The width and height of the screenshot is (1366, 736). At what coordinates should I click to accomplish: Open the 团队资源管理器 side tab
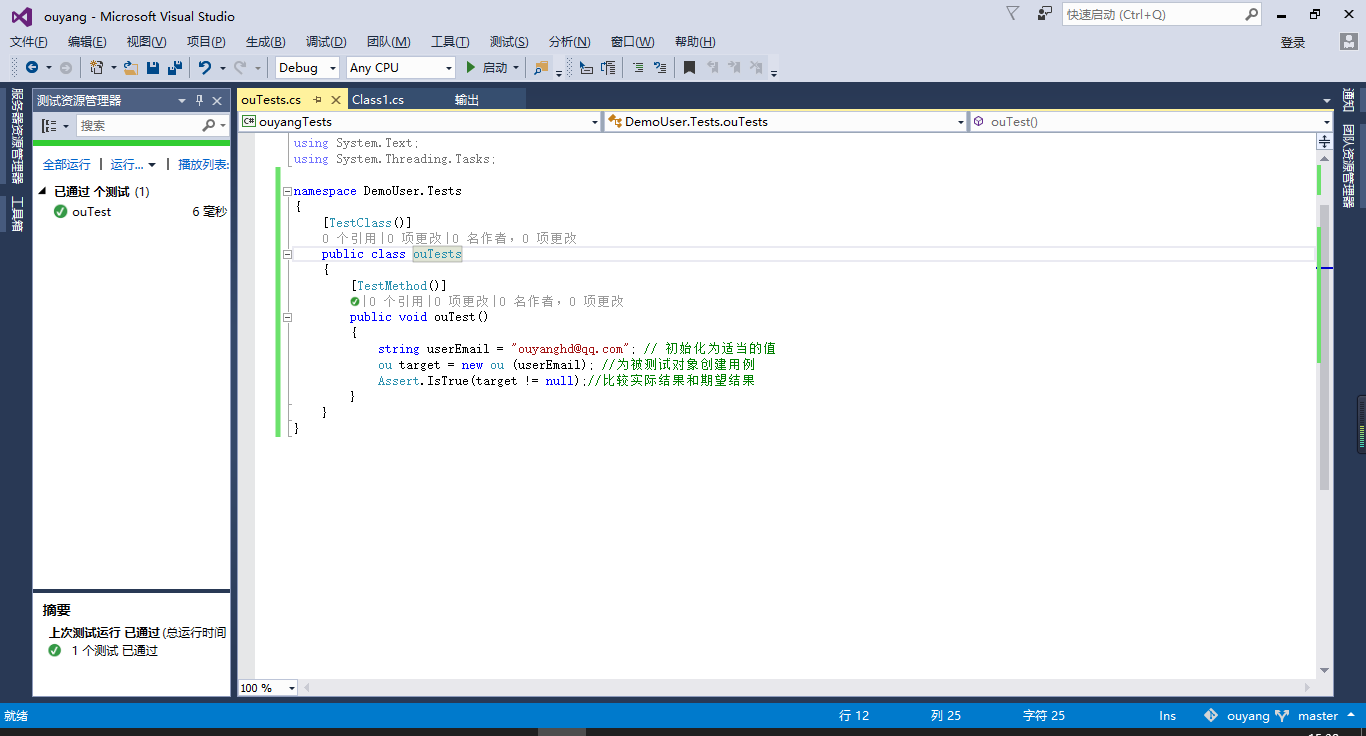pyautogui.click(x=1348, y=164)
